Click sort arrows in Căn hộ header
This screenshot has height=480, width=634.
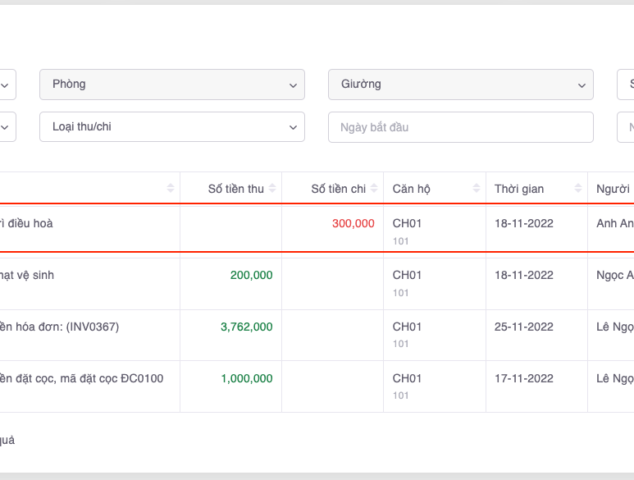point(475,188)
